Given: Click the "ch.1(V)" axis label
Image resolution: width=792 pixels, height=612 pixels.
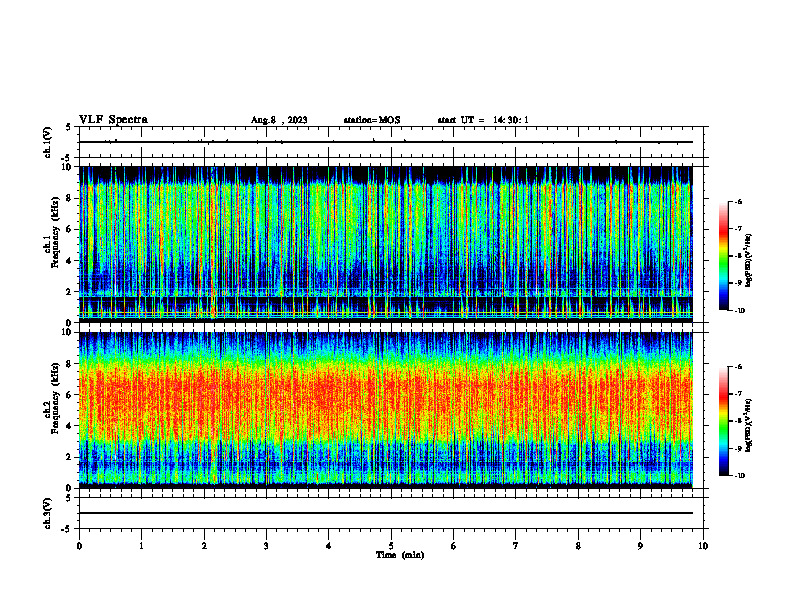Looking at the screenshot, I should point(48,142).
